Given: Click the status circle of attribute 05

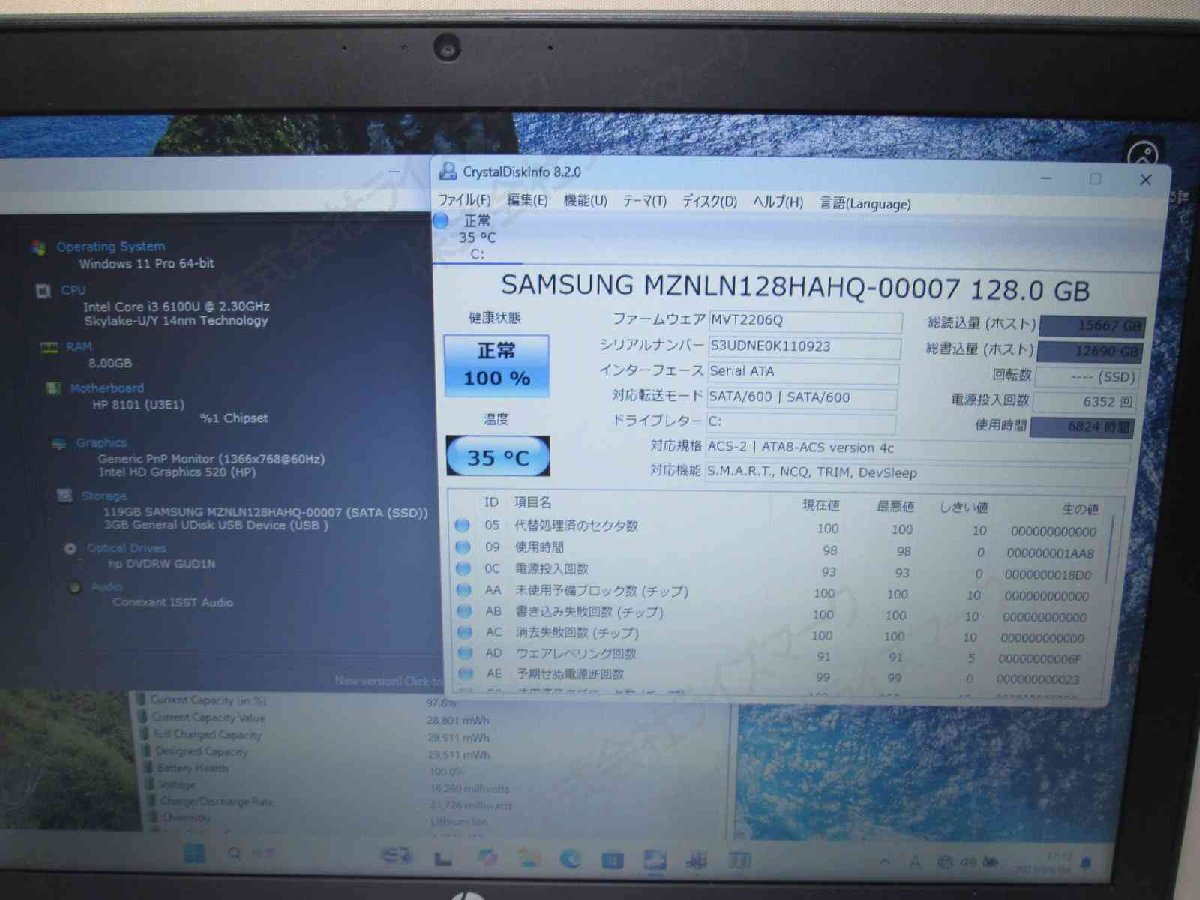Looking at the screenshot, I should [462, 526].
